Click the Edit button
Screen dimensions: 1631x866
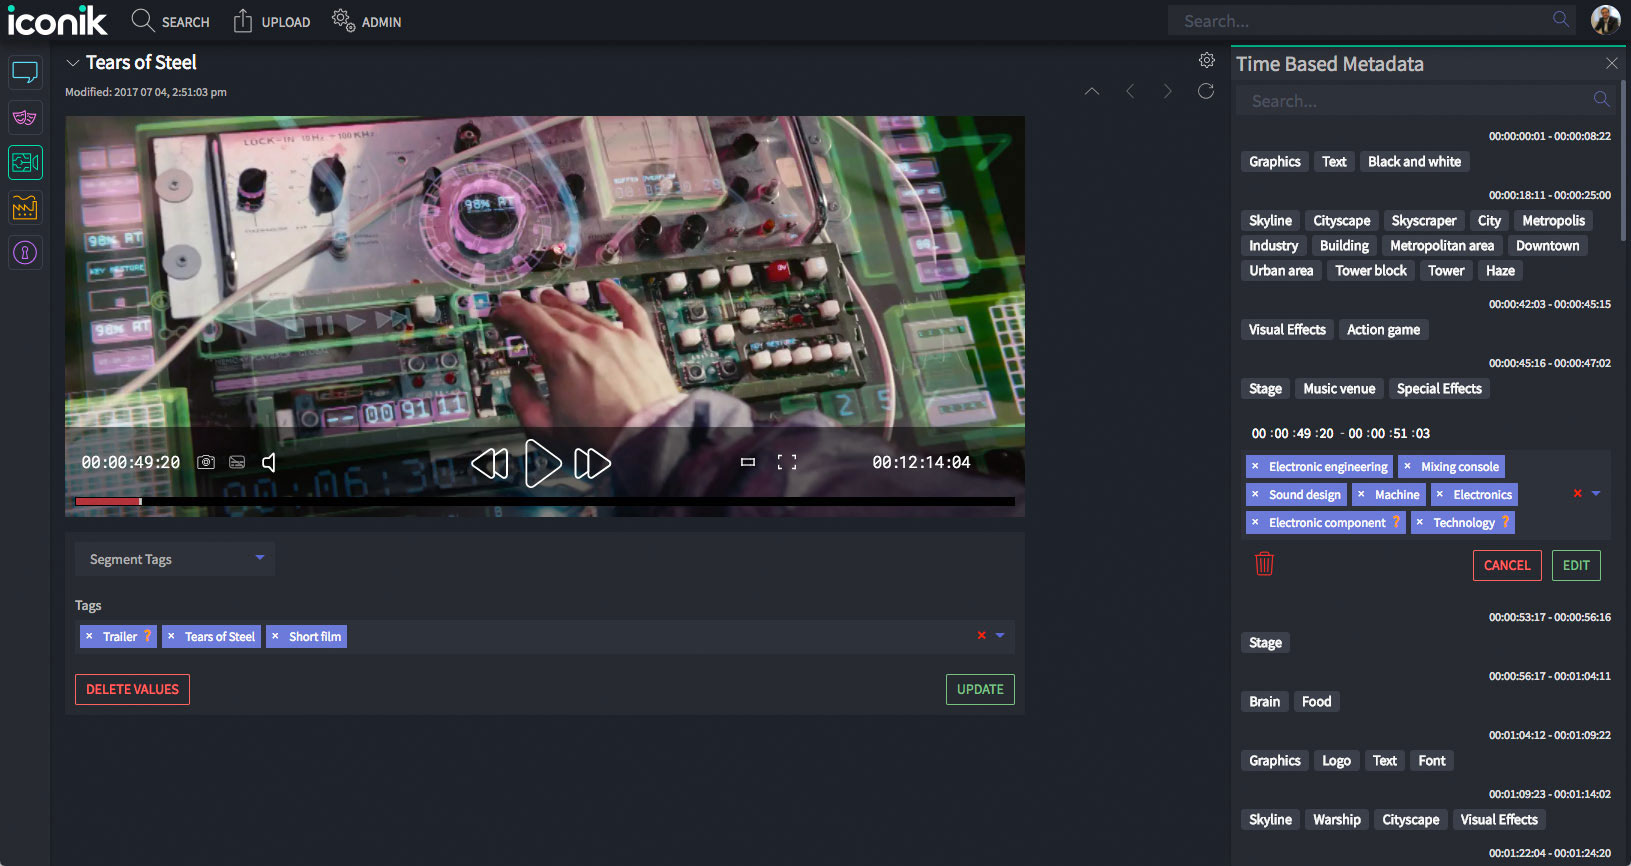[x=1576, y=565]
